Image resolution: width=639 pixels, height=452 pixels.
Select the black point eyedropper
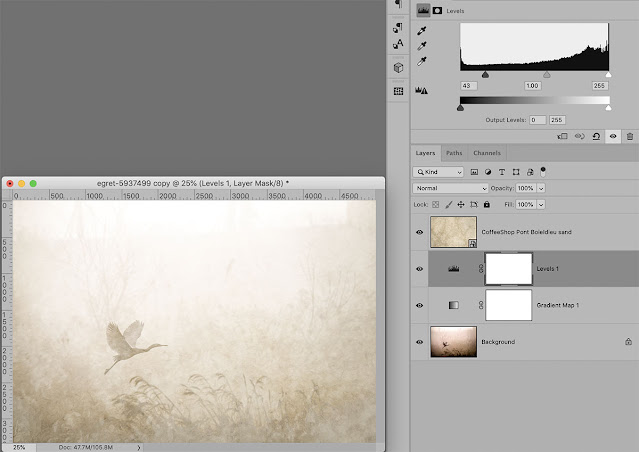(421, 31)
